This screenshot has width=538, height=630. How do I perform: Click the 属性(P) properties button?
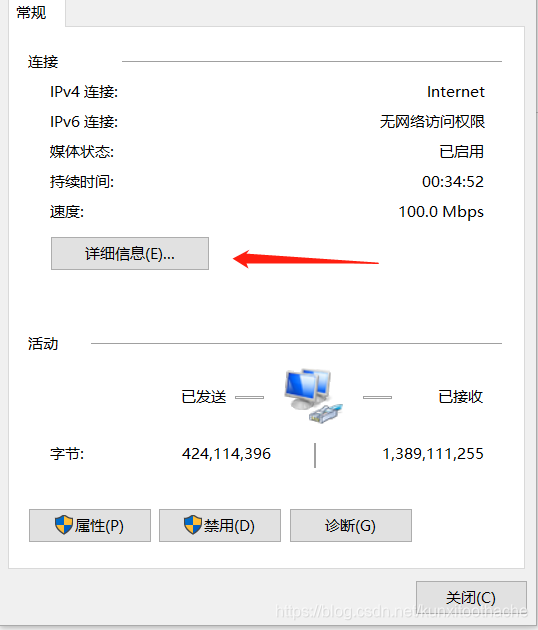click(90, 526)
